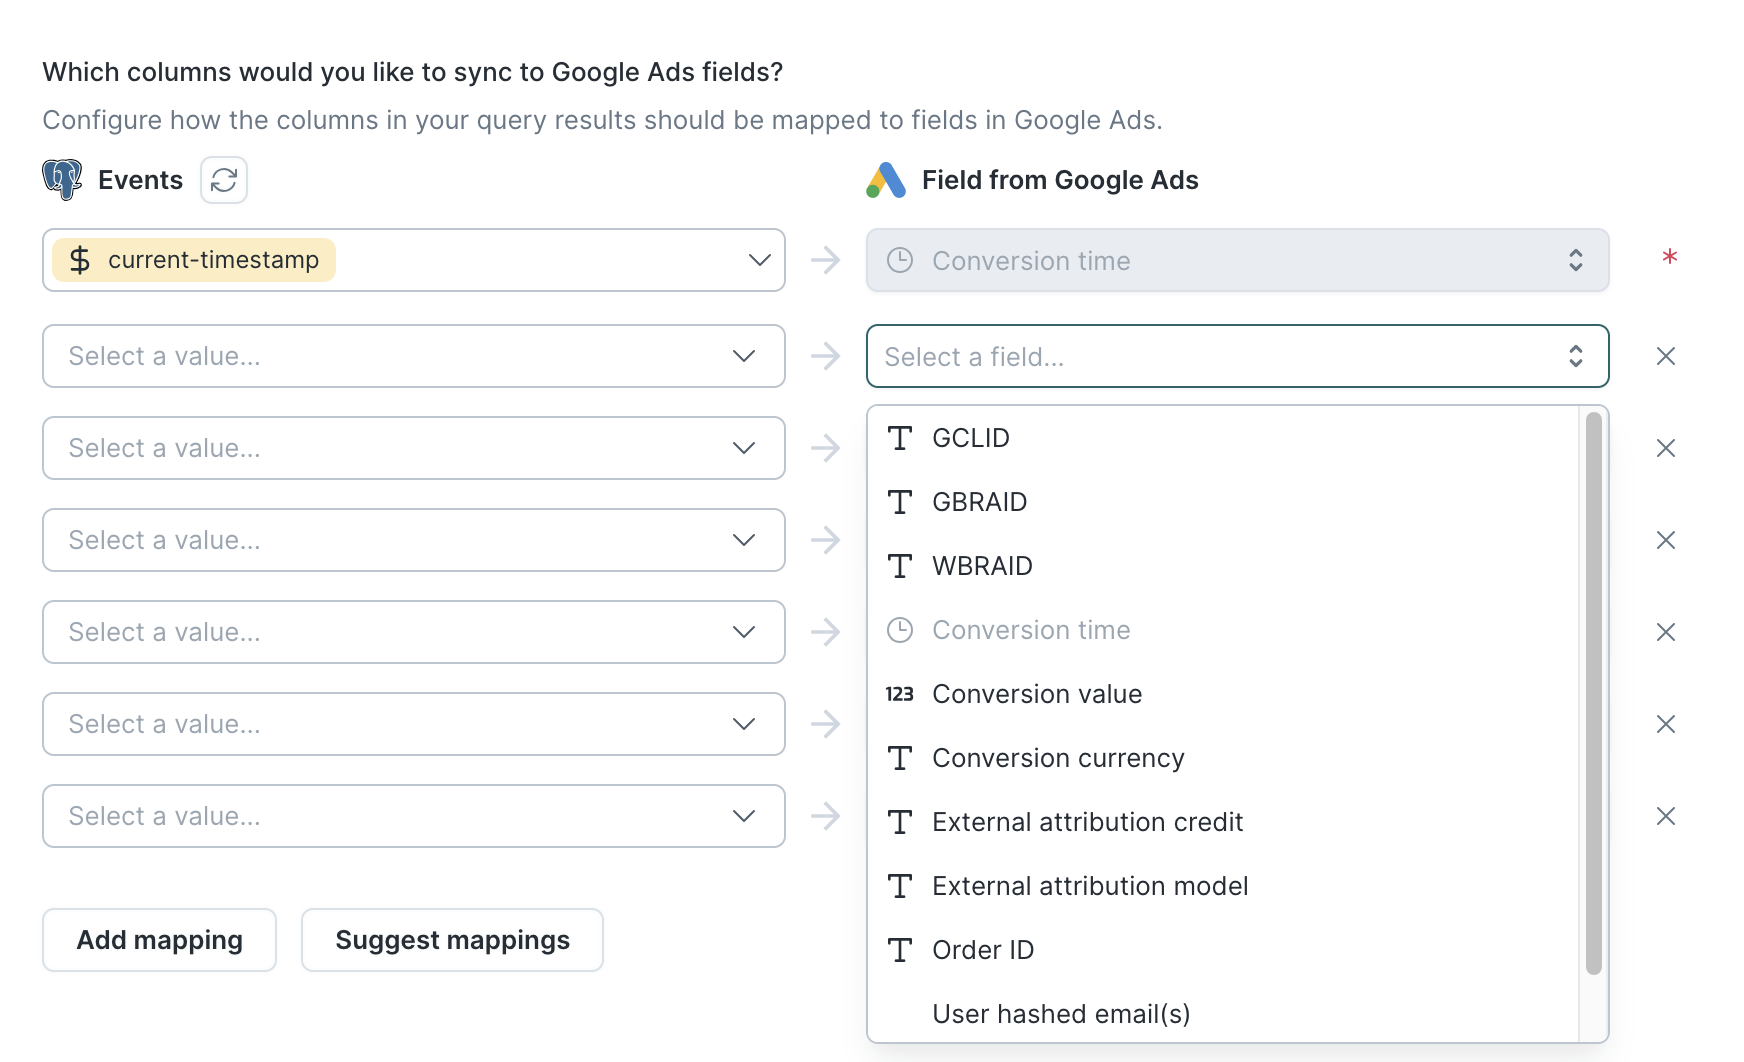Click the arrow icon in the current-timestamp row
Image resolution: width=1744 pixels, height=1062 pixels.
[826, 260]
